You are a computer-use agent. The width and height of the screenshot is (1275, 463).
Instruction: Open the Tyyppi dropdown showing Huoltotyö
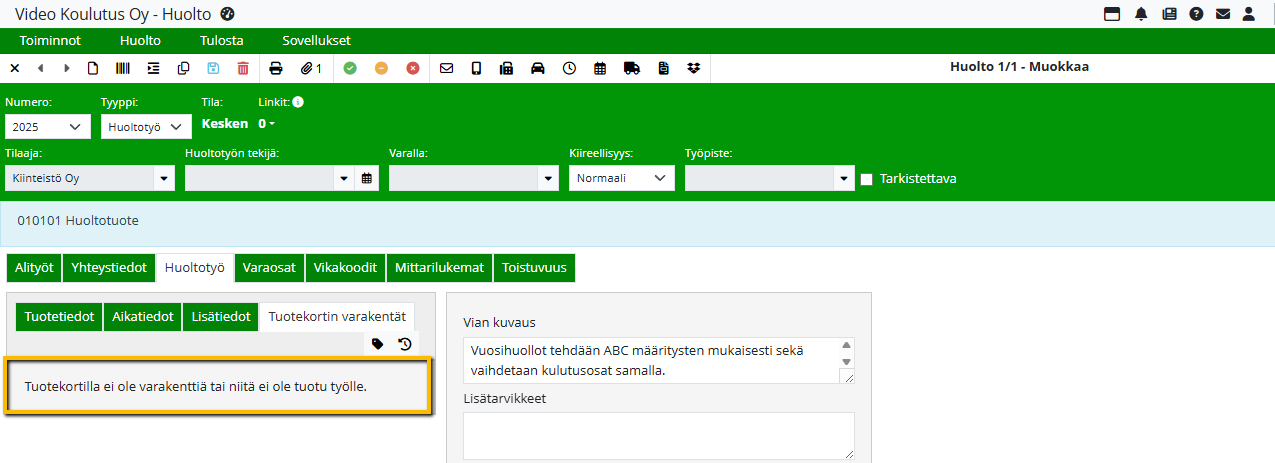(x=146, y=126)
